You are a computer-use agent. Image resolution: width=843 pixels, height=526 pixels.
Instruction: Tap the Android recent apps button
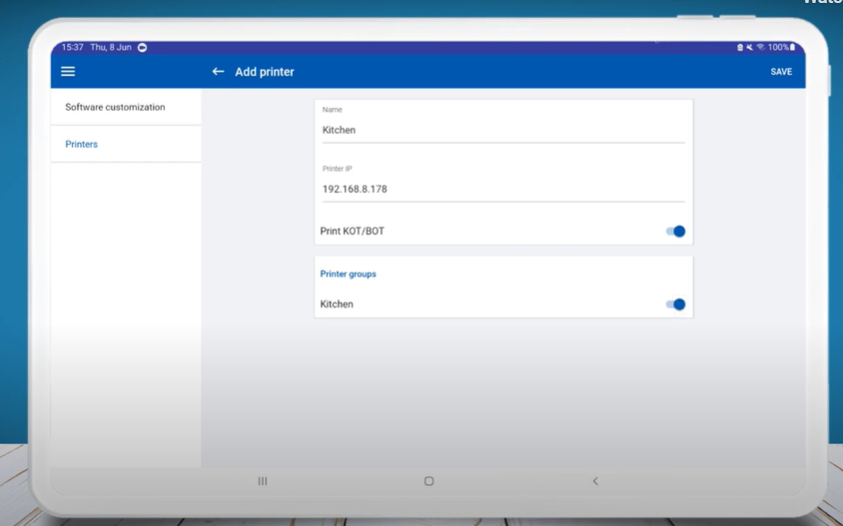coord(263,481)
